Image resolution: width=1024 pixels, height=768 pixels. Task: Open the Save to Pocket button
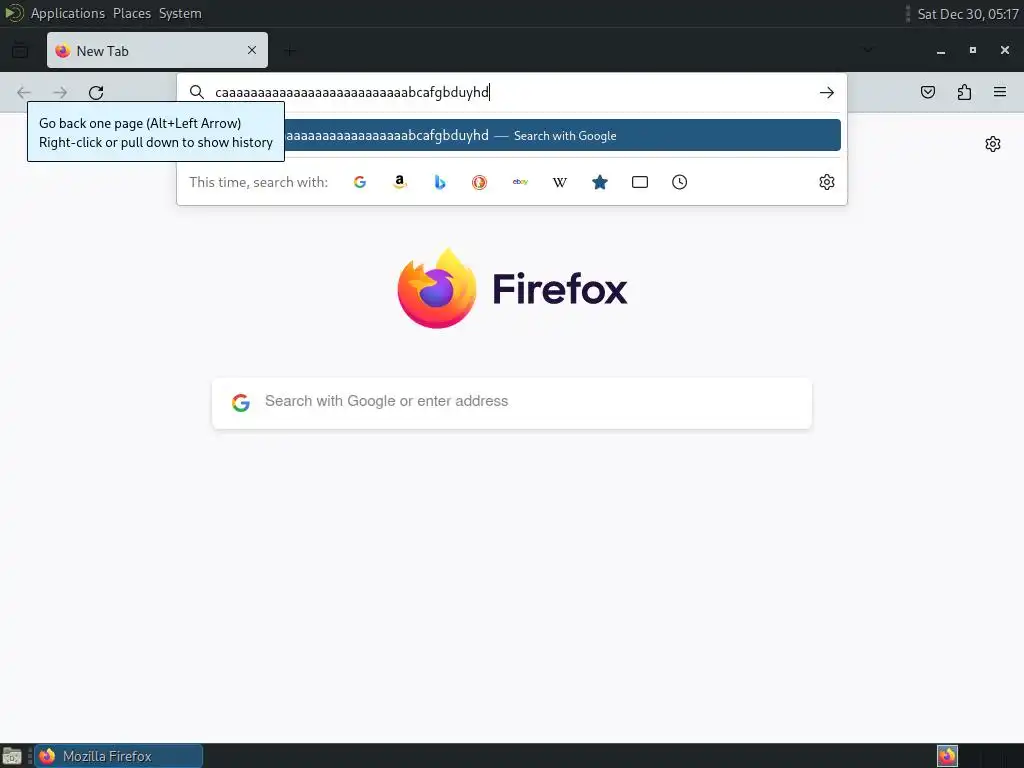(928, 92)
